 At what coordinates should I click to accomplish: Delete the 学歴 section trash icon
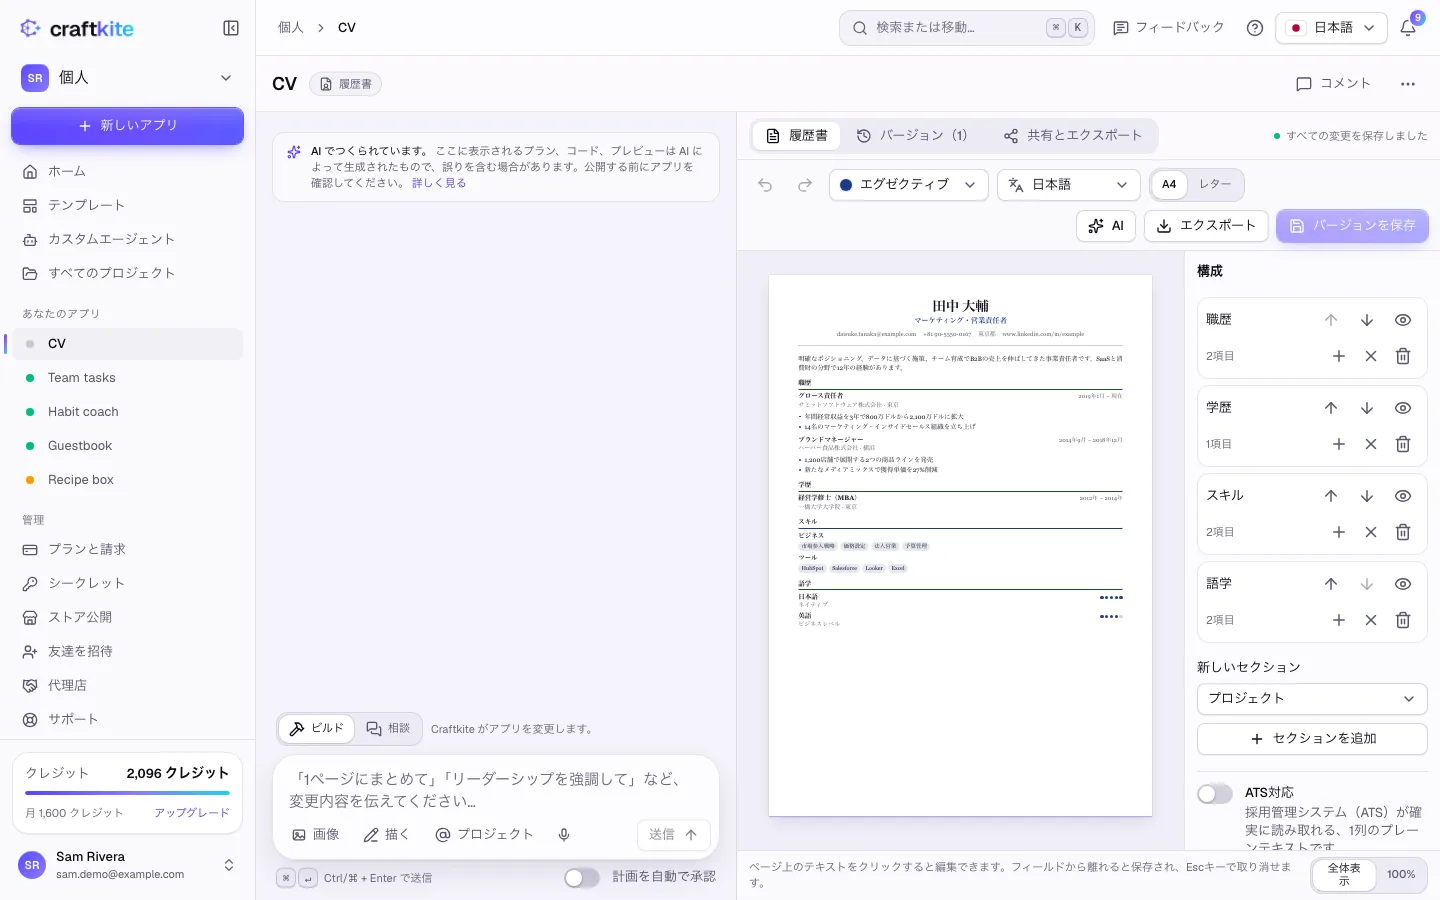1403,444
